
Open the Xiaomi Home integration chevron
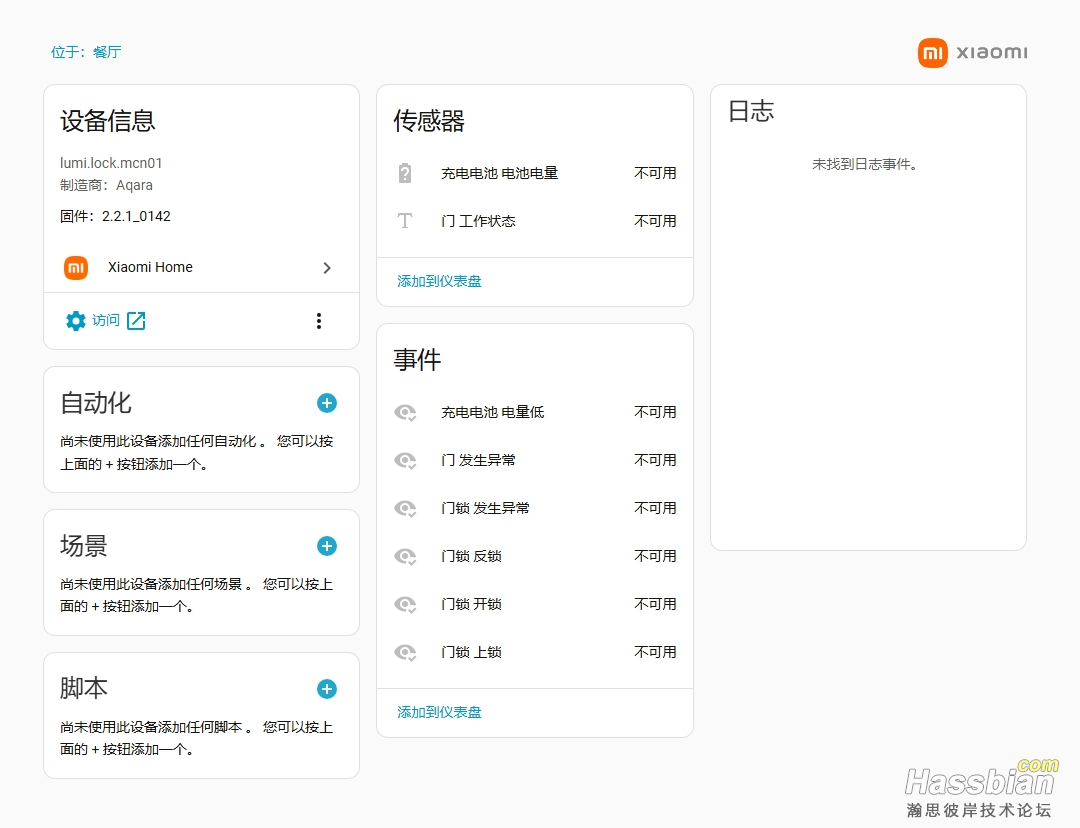click(x=327, y=268)
